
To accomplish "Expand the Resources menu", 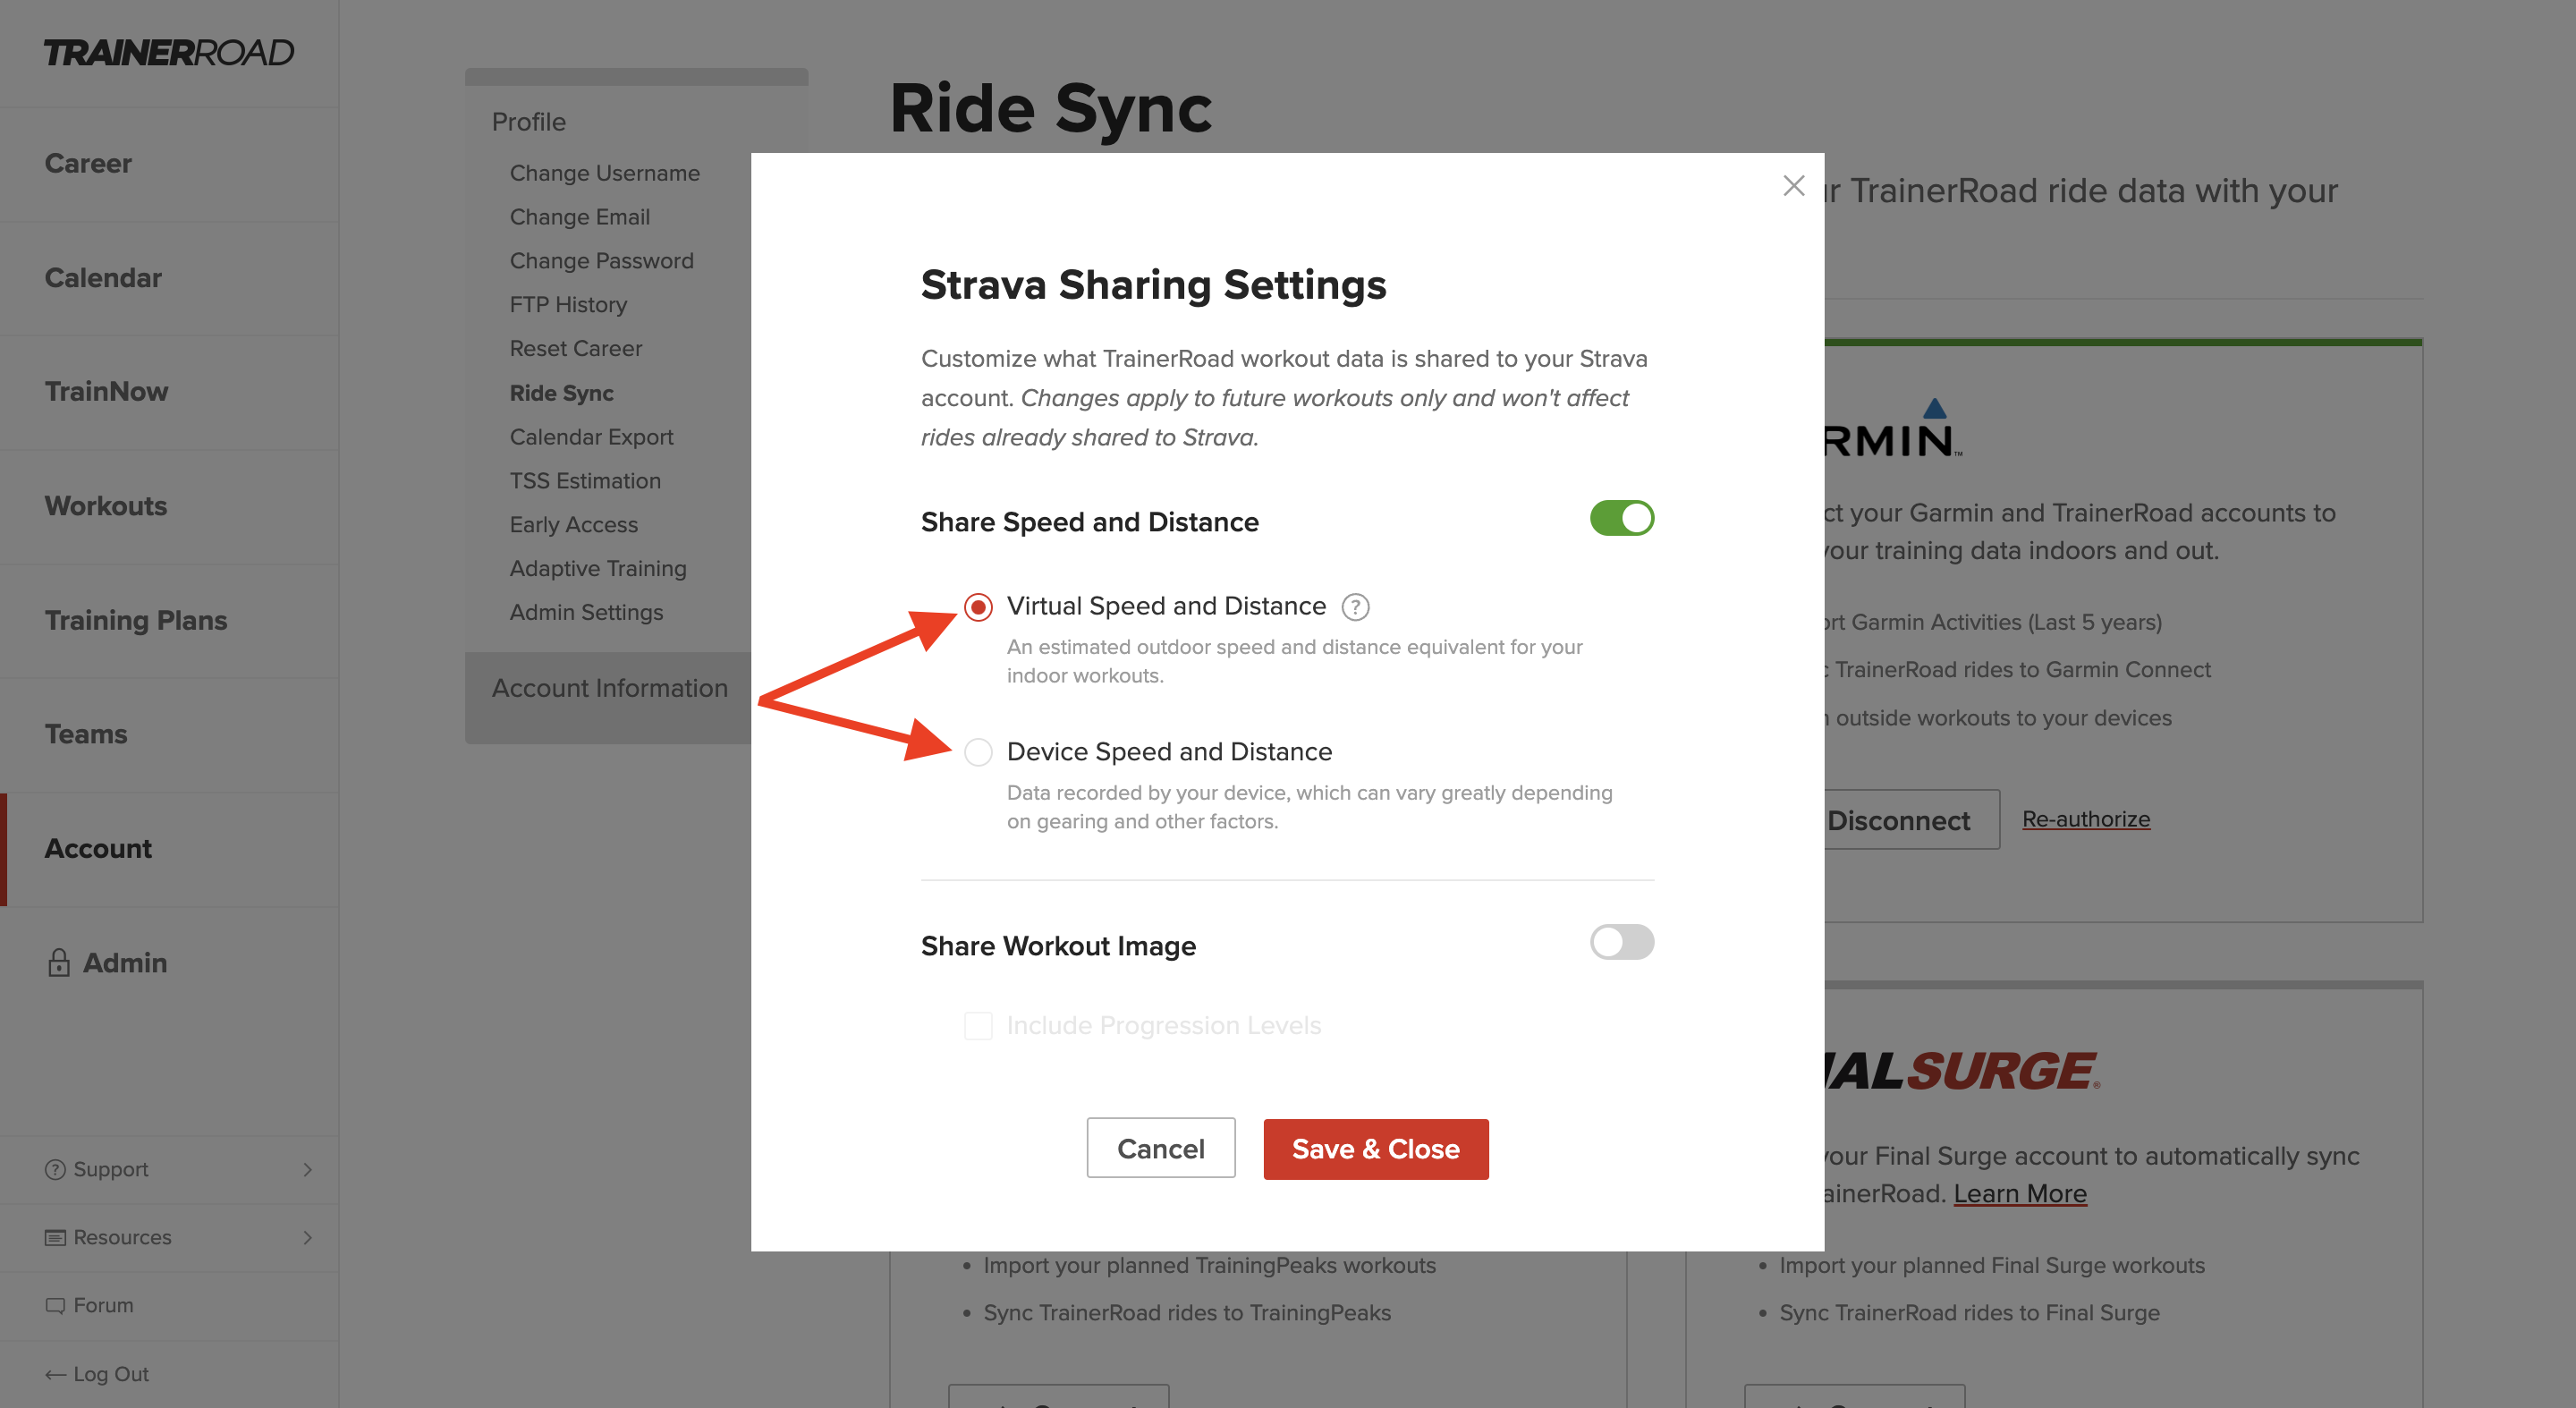I will tap(308, 1237).
